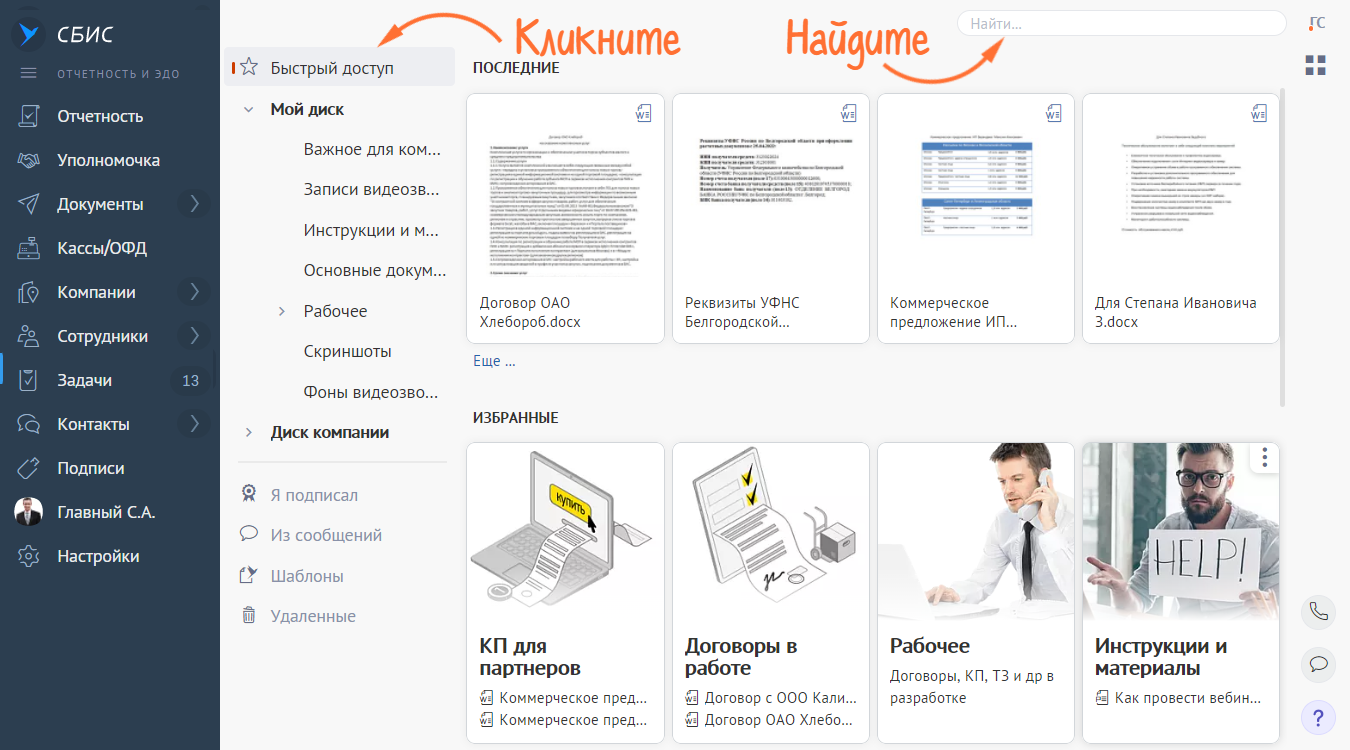
Task: Collapse the Мой диск tree node
Action: (249, 110)
